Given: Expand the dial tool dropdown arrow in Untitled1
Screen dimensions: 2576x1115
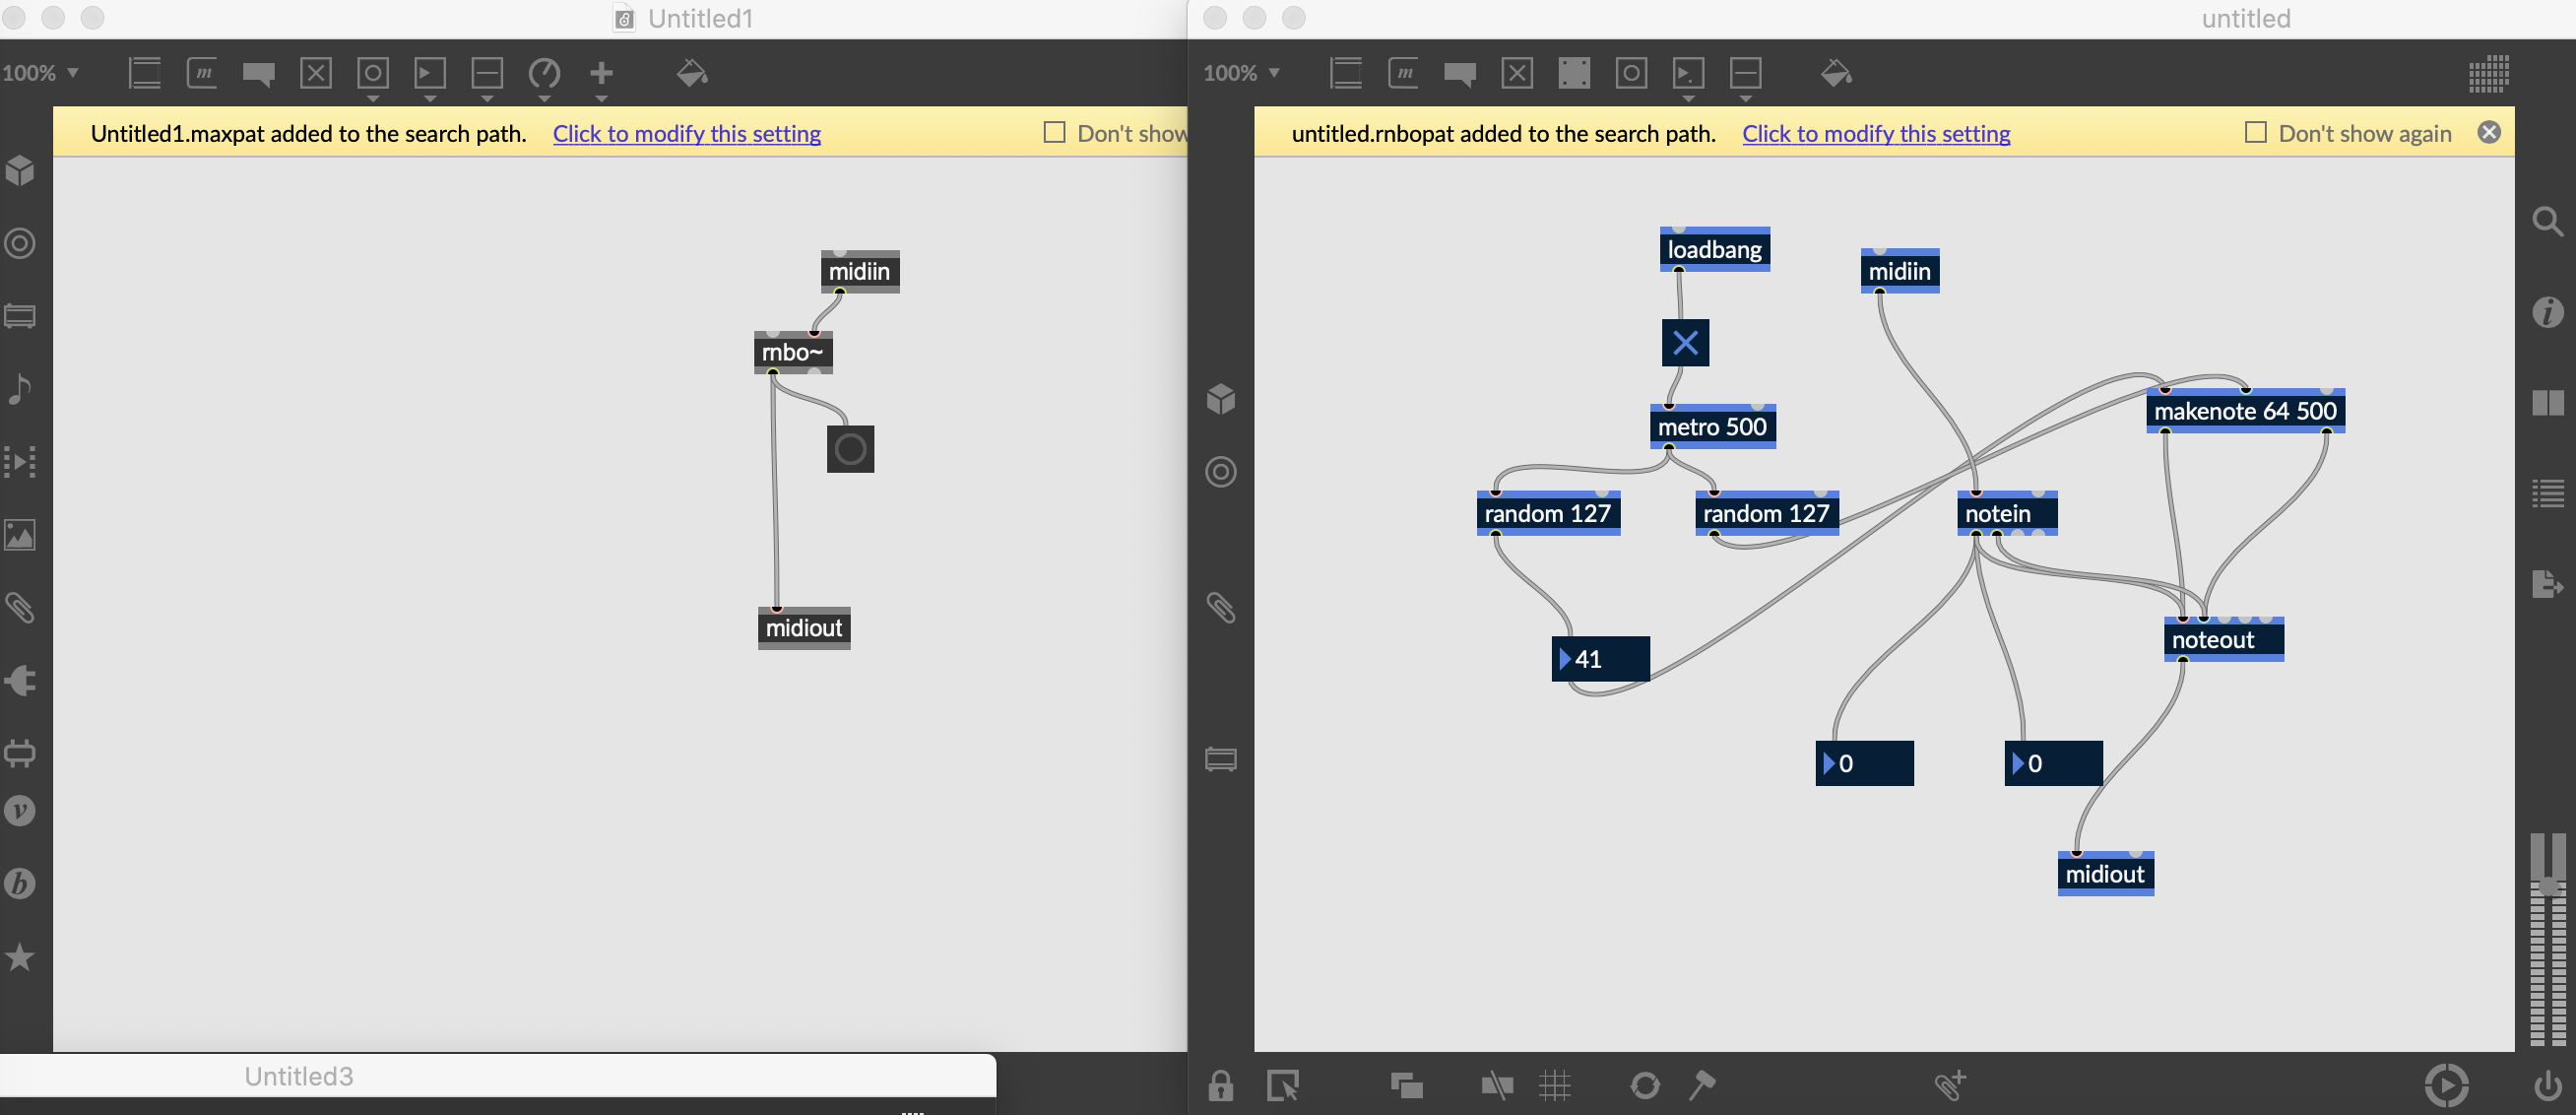Looking at the screenshot, I should coord(544,99).
